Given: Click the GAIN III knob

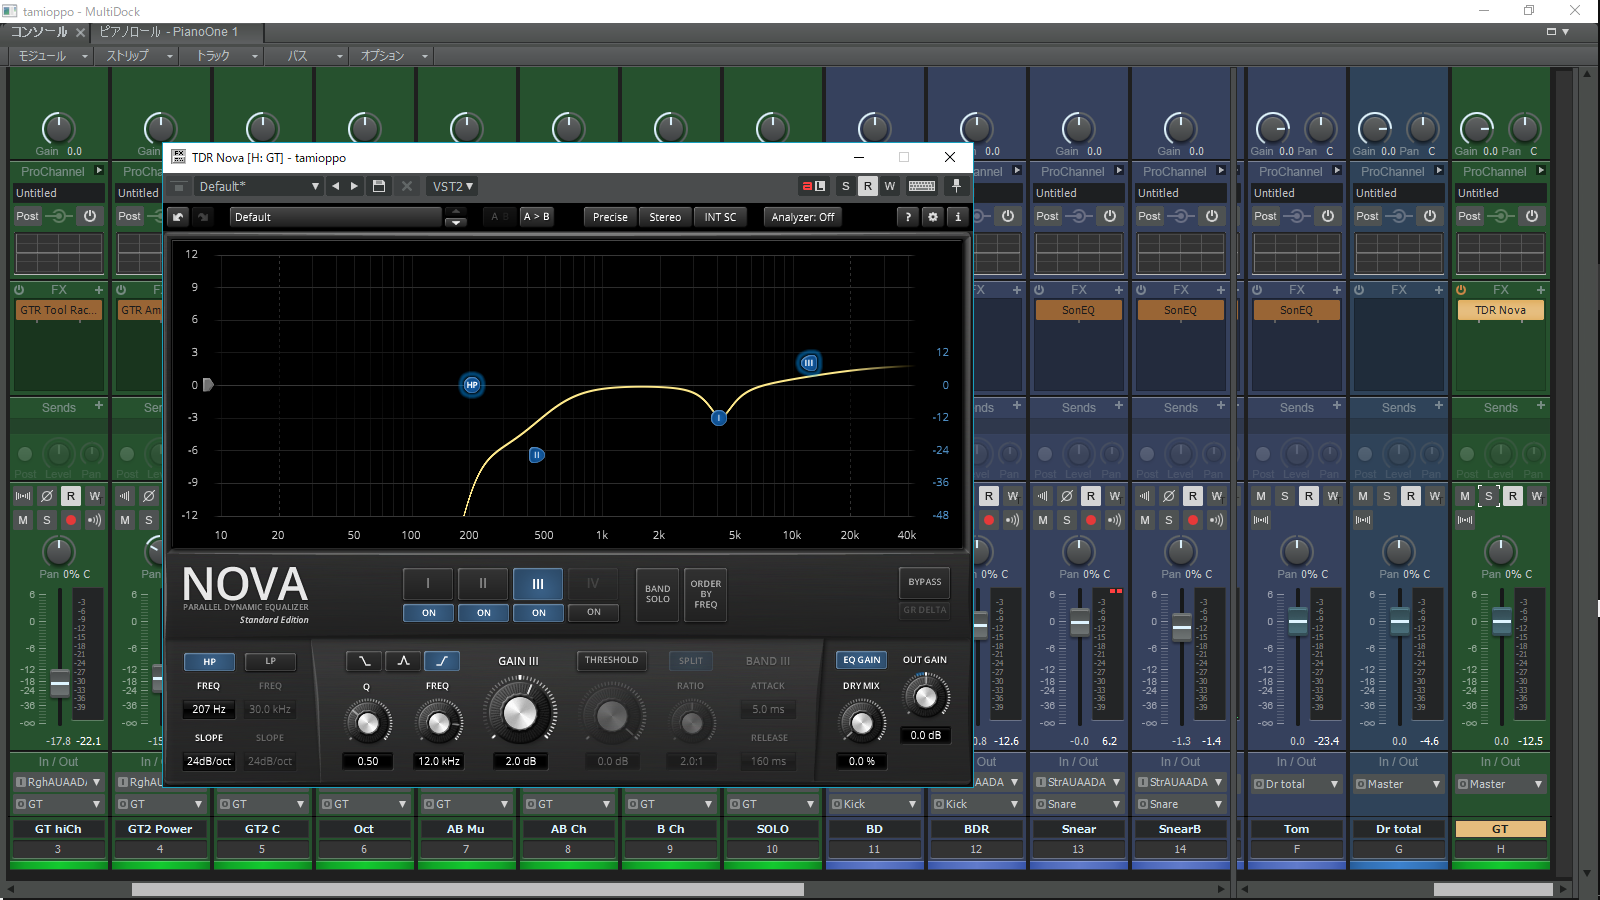Looking at the screenshot, I should [x=519, y=712].
